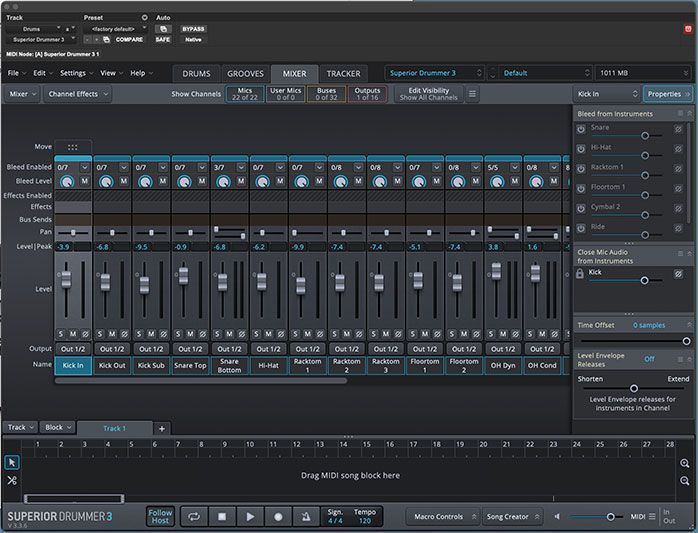Toggle the Follow Host button
This screenshot has width=698, height=533.
(x=160, y=517)
